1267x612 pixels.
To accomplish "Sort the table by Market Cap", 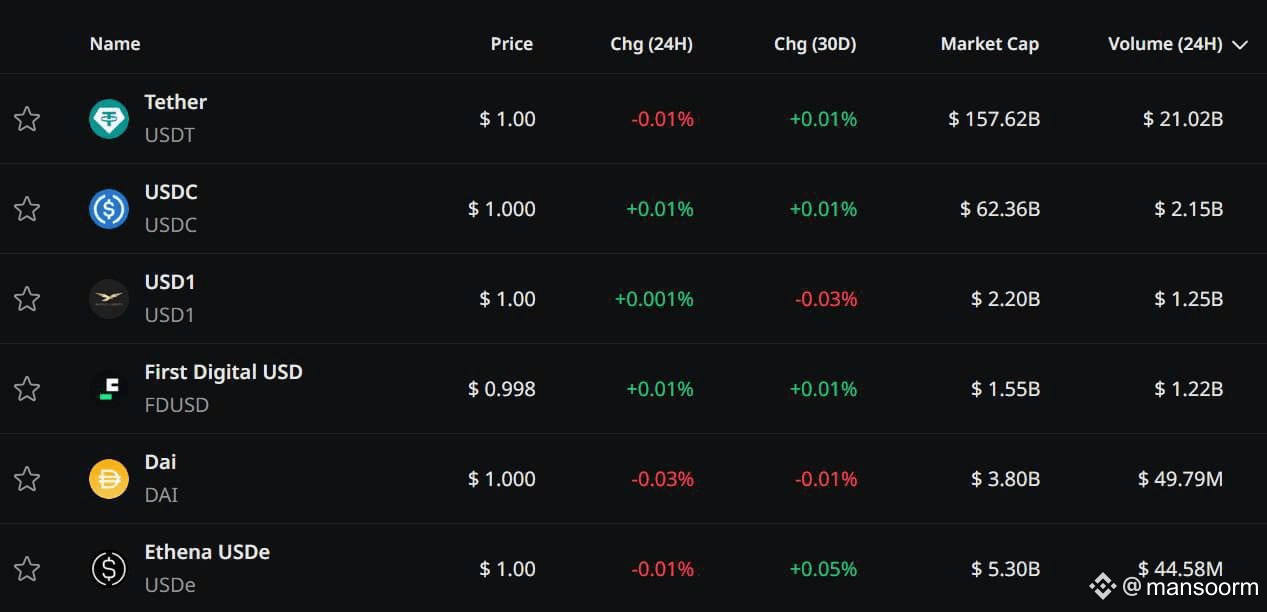I will pos(989,44).
